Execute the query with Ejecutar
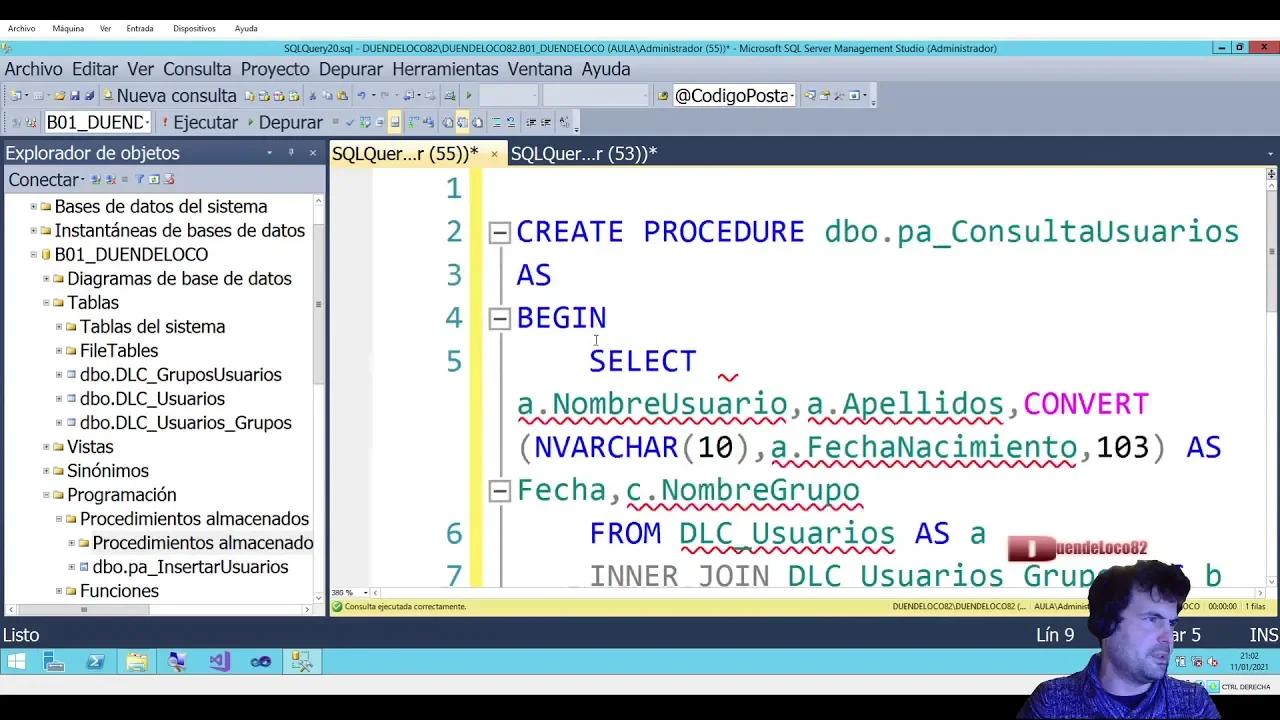This screenshot has height=720, width=1280. click(205, 122)
